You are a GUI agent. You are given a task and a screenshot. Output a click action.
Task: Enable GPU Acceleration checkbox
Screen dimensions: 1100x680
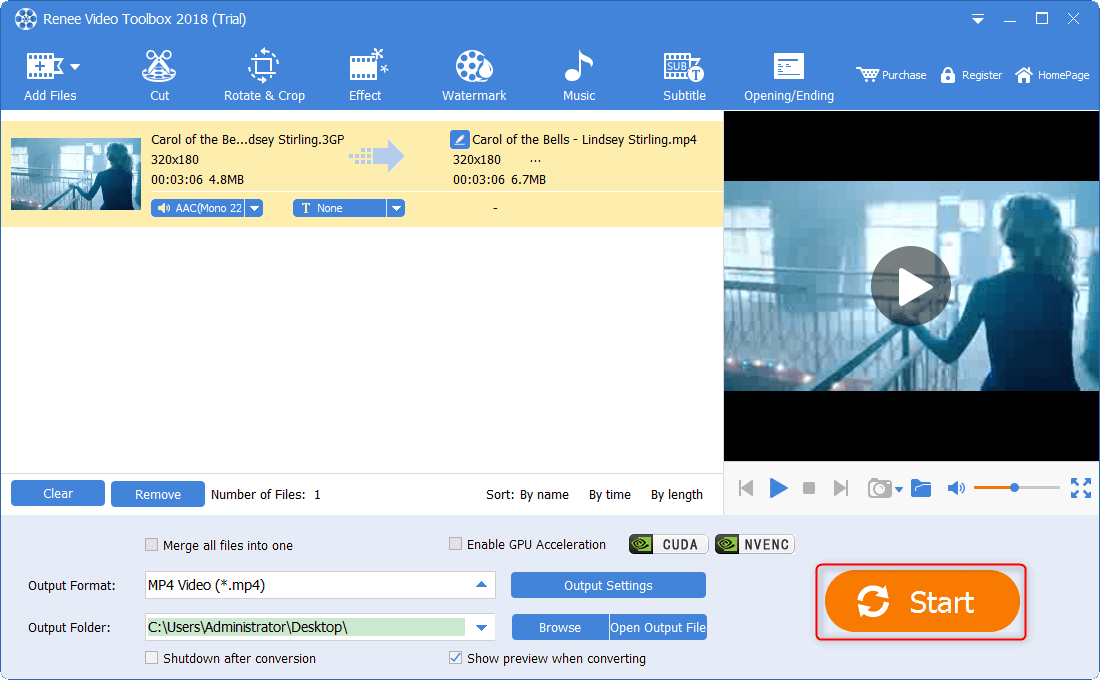pos(456,544)
